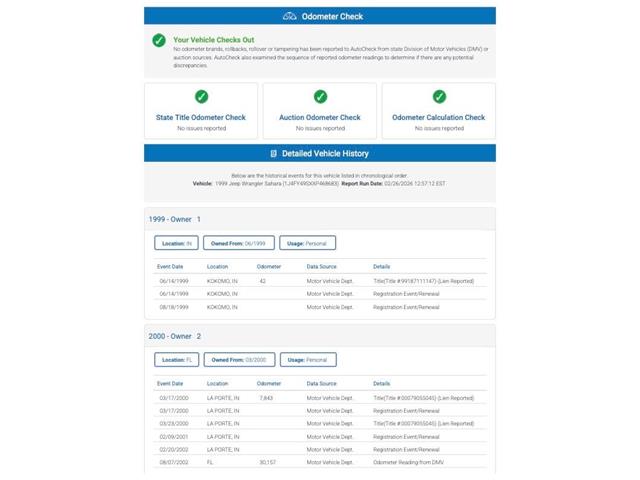Click Owner 2 Location: FL tag
Viewport: 640px width, 480px height.
[x=177, y=360]
